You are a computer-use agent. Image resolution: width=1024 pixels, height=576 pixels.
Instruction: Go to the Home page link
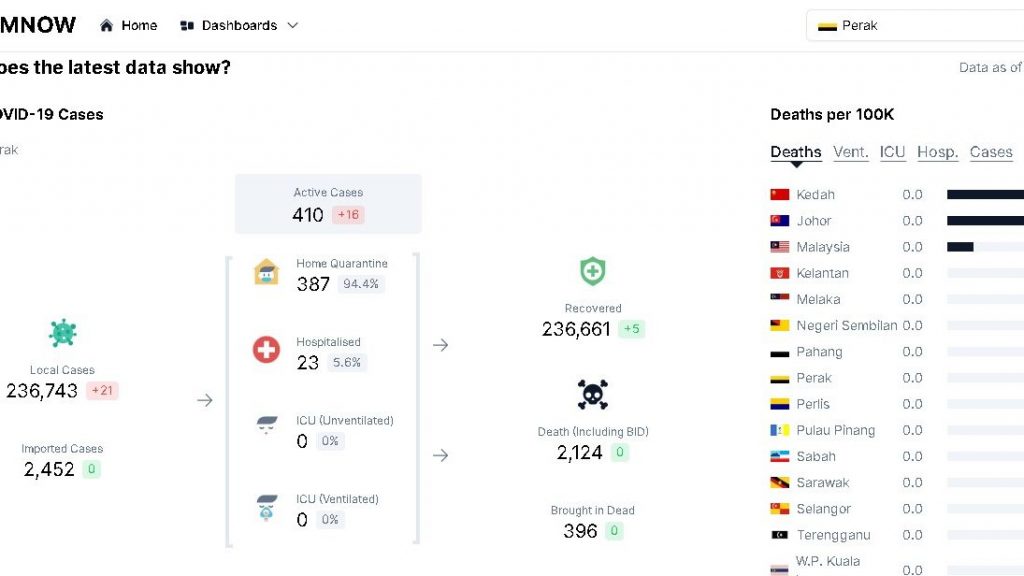click(139, 26)
